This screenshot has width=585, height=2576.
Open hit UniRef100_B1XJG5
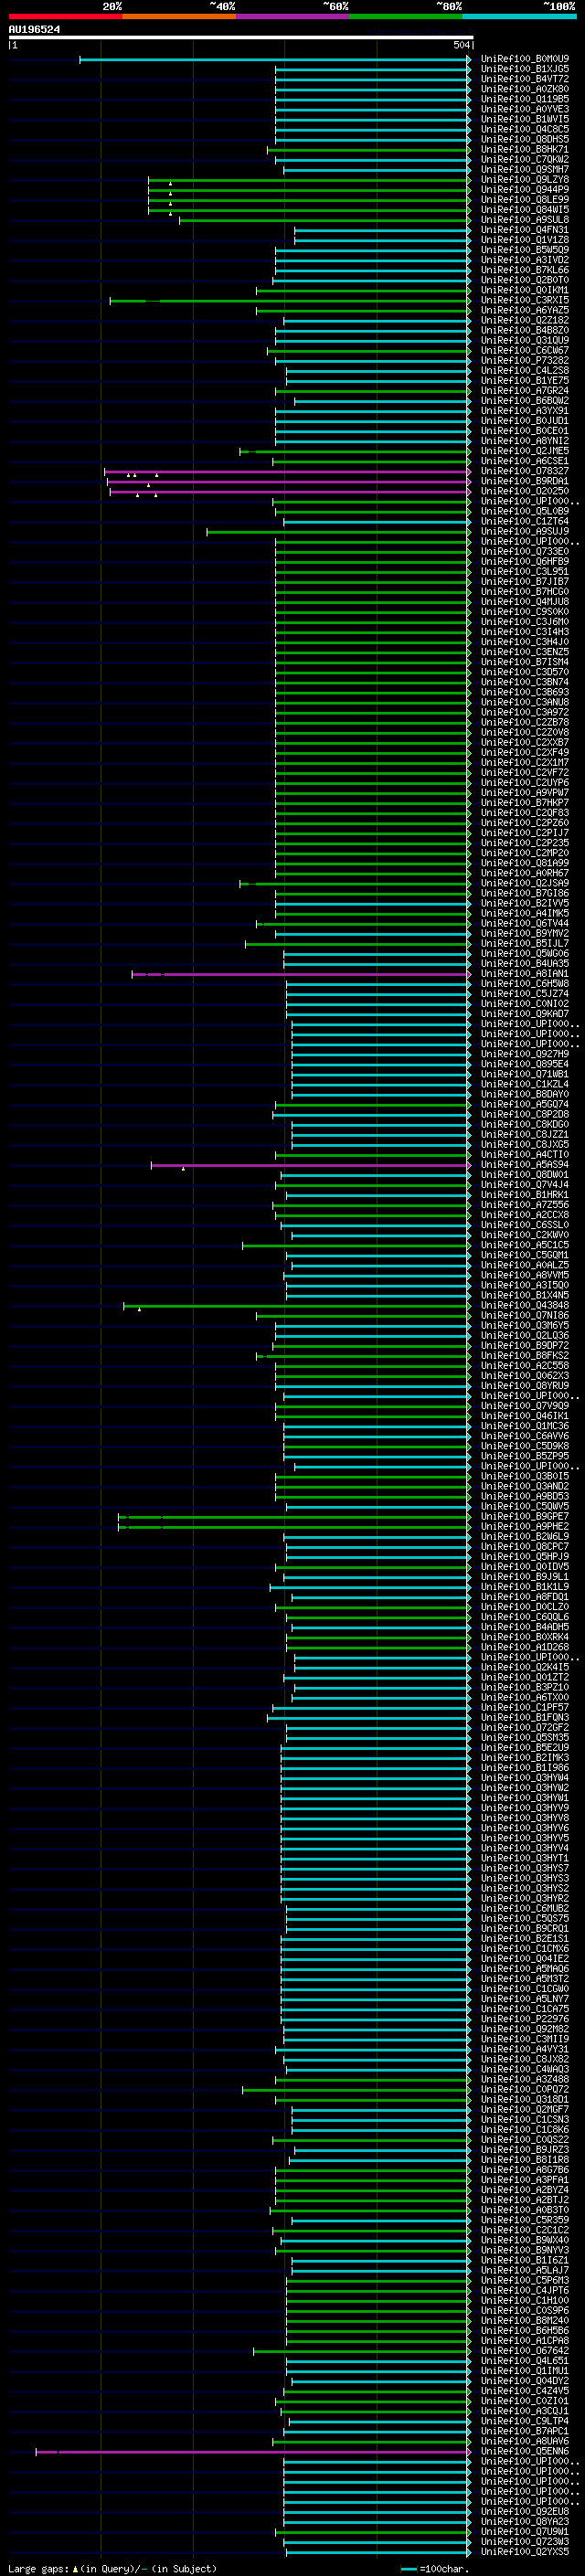[525, 69]
